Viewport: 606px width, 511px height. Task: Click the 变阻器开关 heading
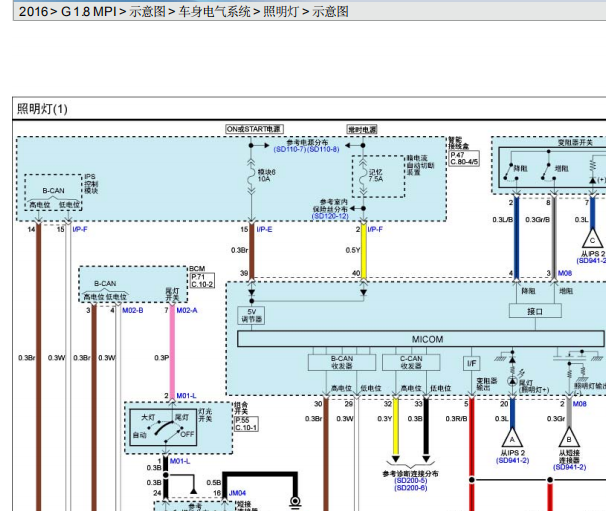pos(575,143)
